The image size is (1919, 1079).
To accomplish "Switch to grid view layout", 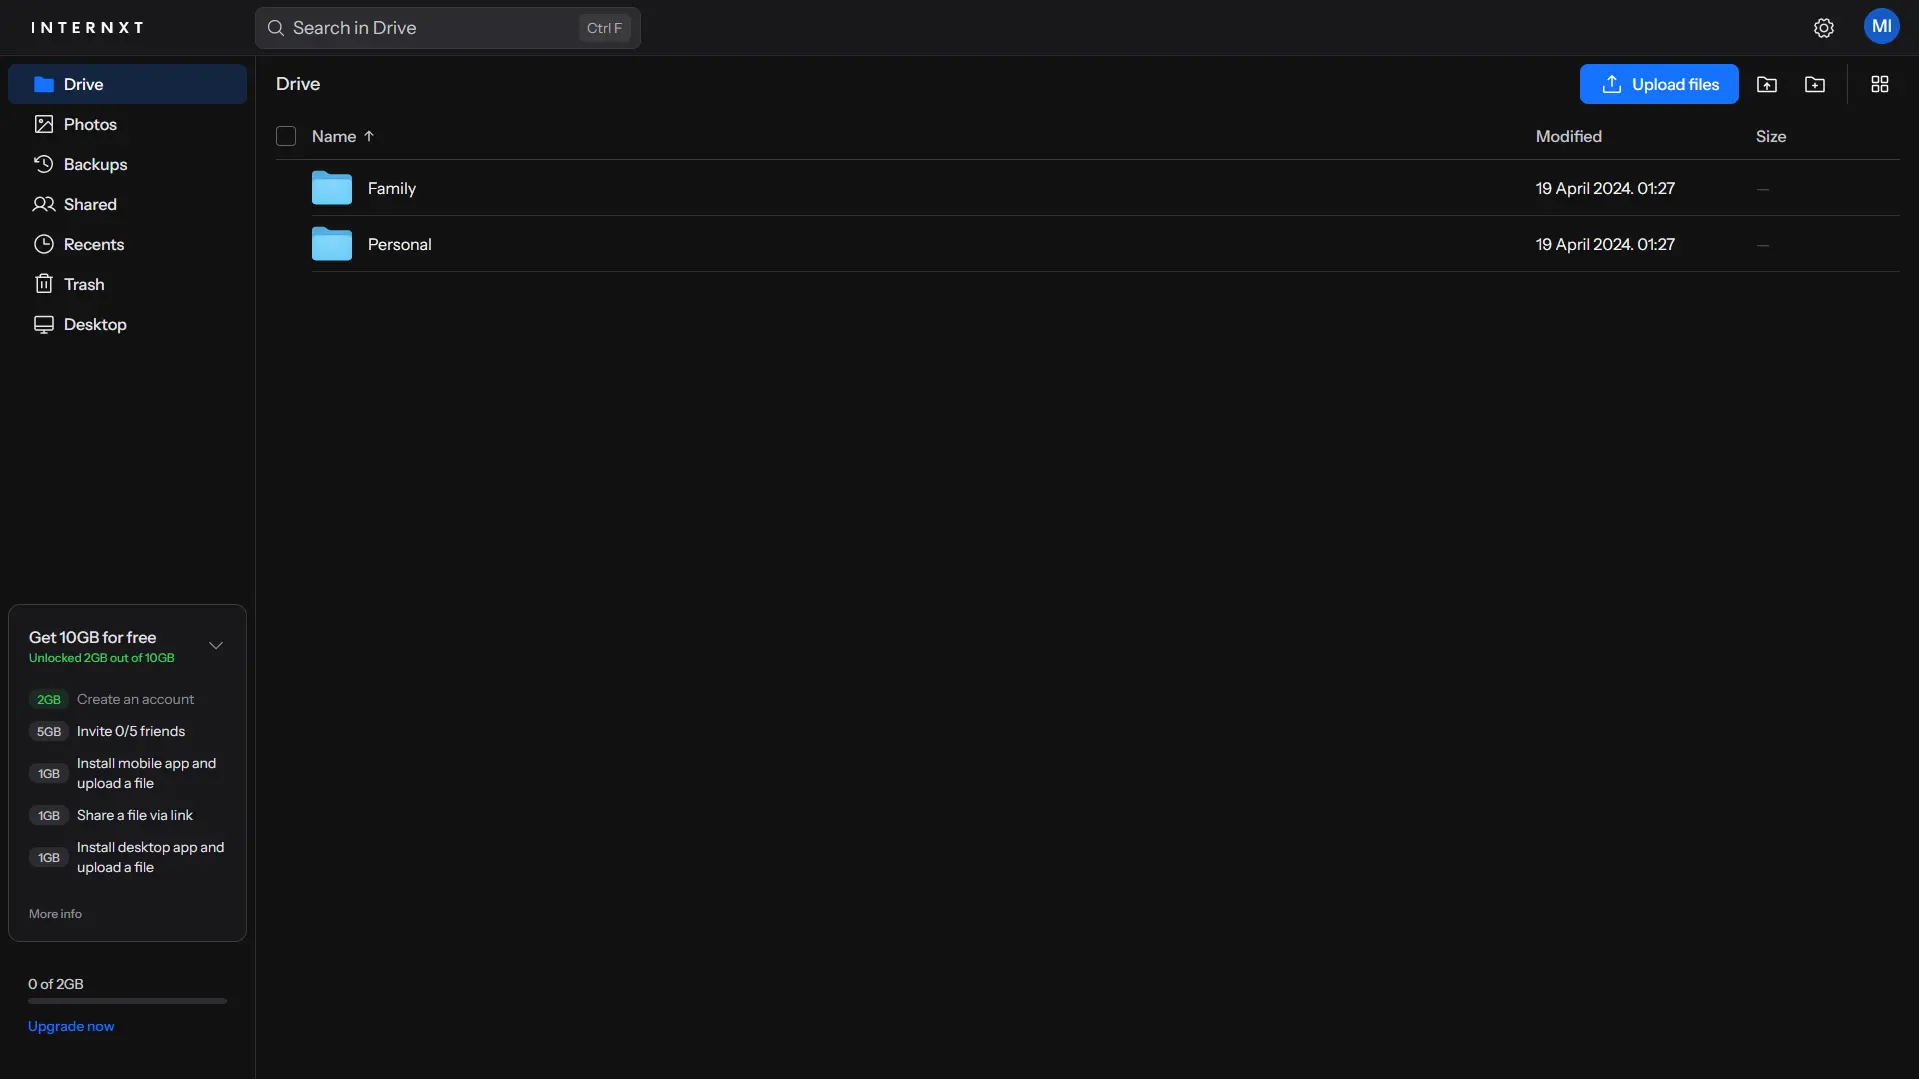I will click(x=1880, y=85).
